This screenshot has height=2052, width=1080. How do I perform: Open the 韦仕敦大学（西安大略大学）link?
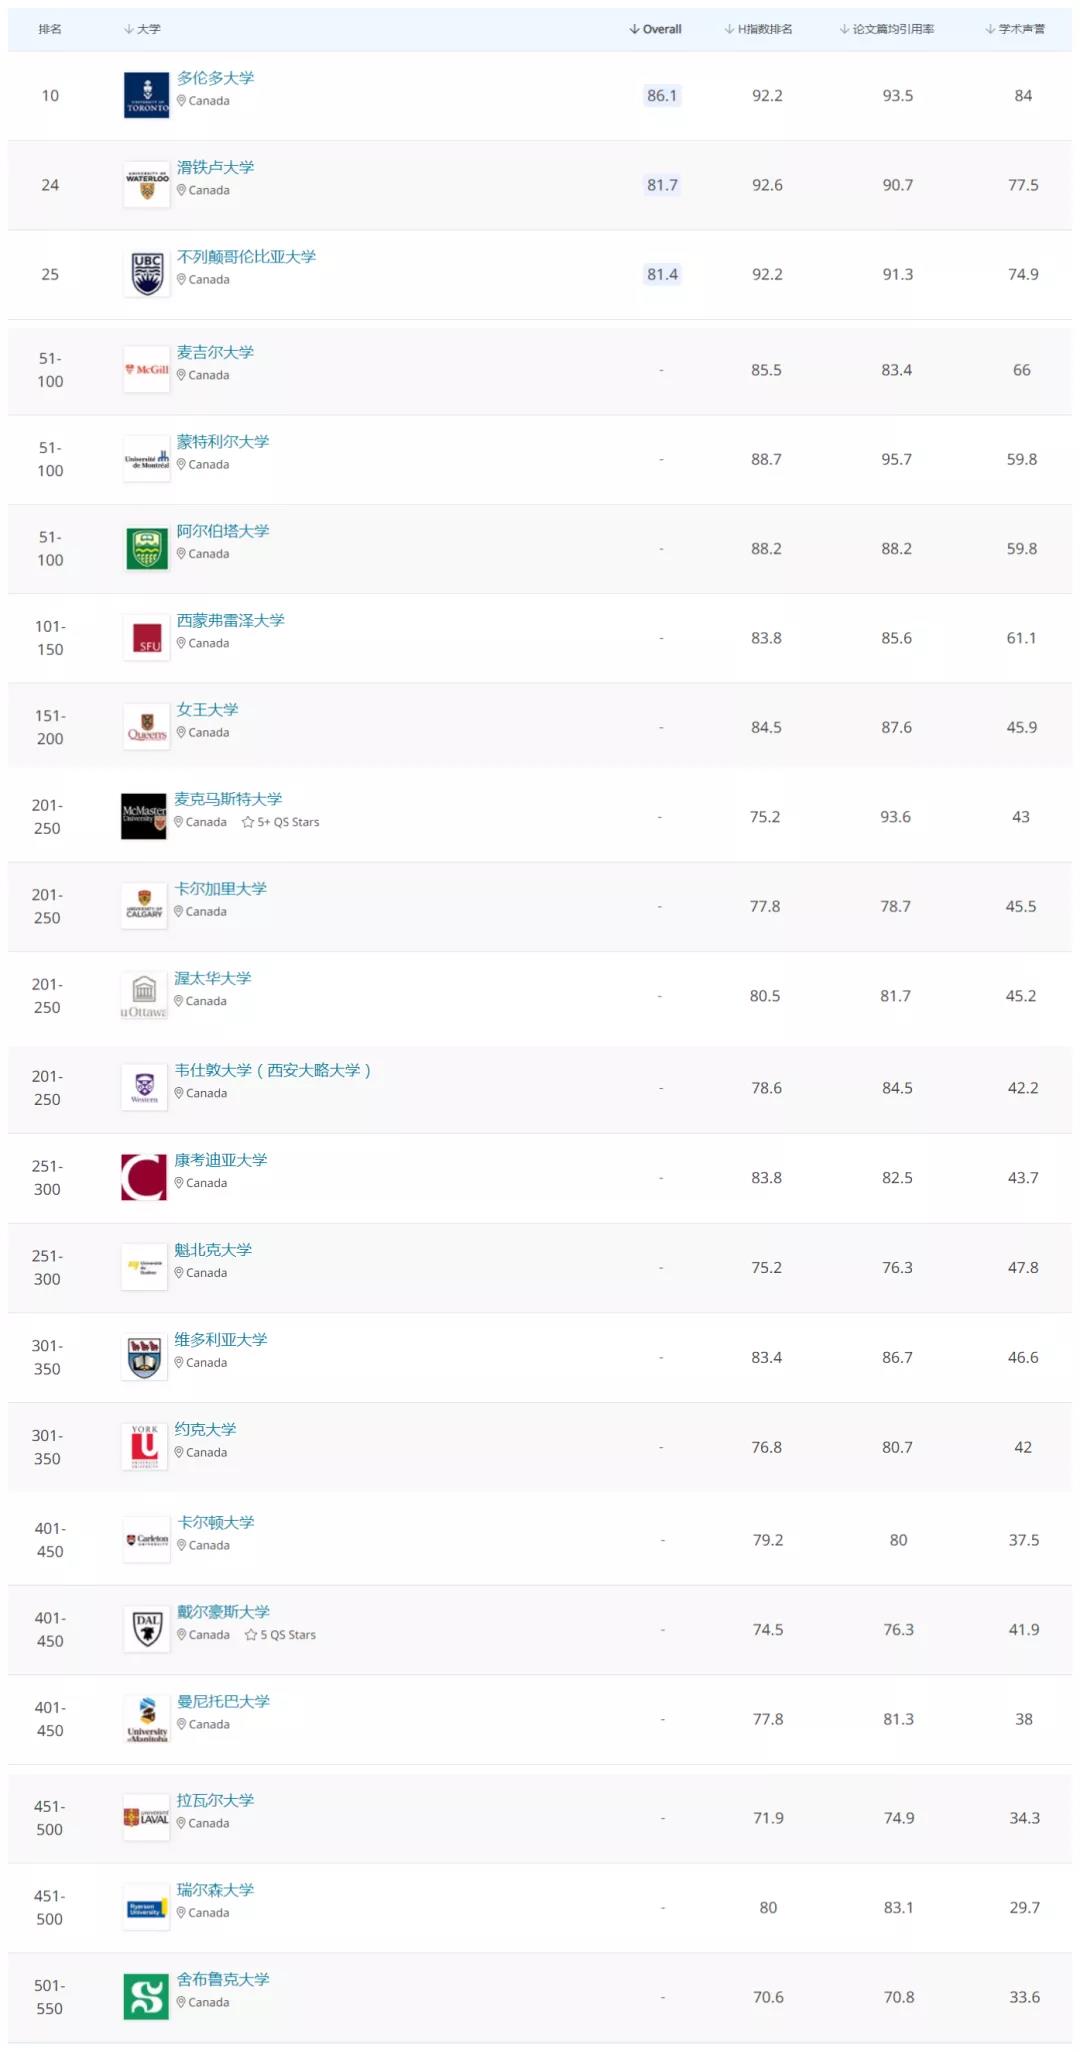(272, 1070)
